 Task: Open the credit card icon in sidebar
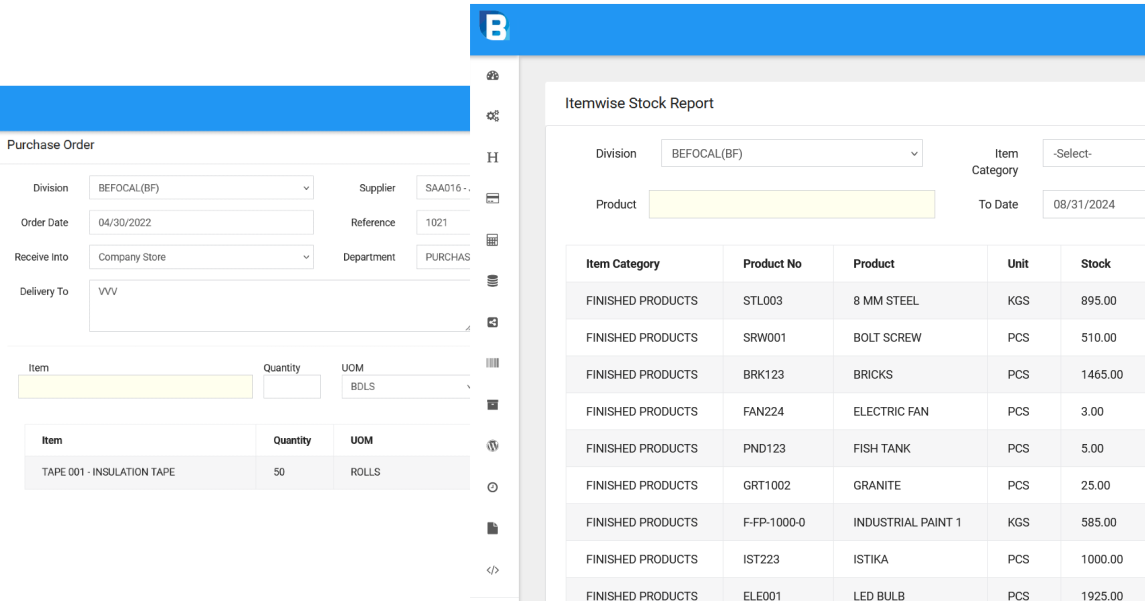[x=492, y=198]
